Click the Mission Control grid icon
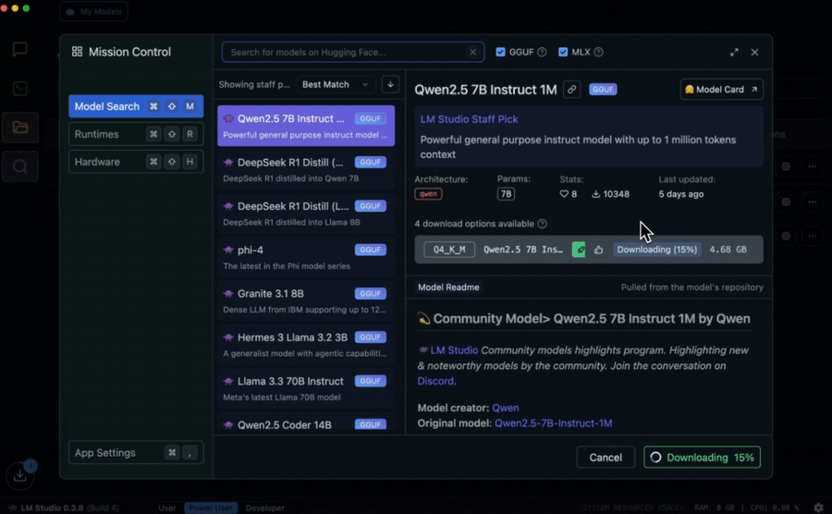 [77, 51]
